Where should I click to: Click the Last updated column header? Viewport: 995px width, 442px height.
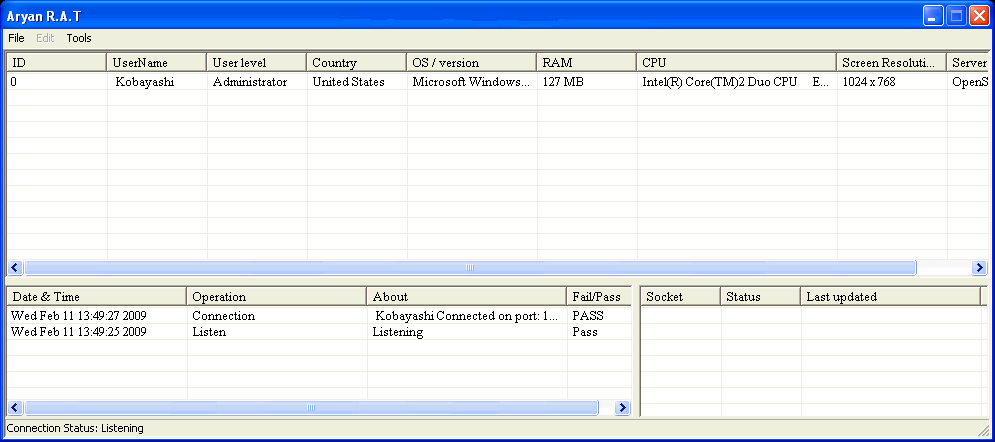pos(888,297)
